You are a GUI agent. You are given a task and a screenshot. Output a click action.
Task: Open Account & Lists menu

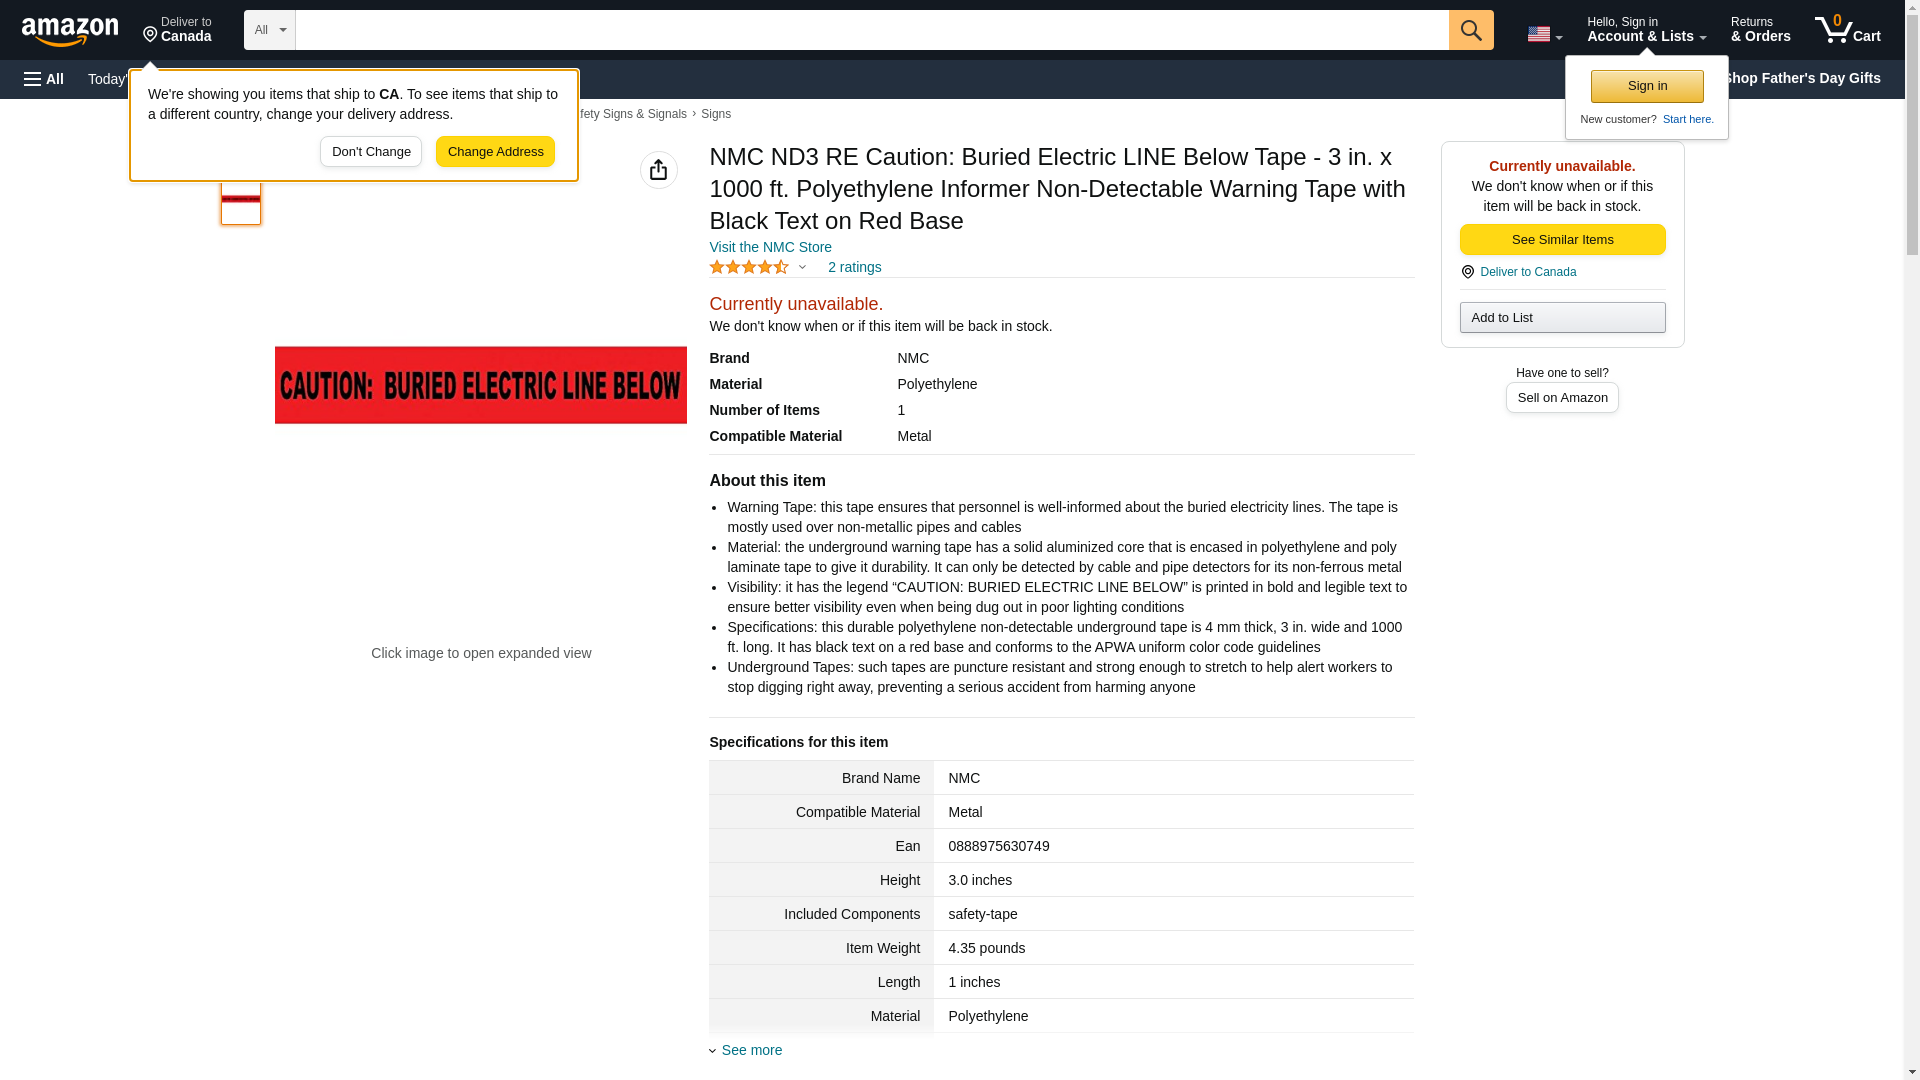pyautogui.click(x=1645, y=30)
